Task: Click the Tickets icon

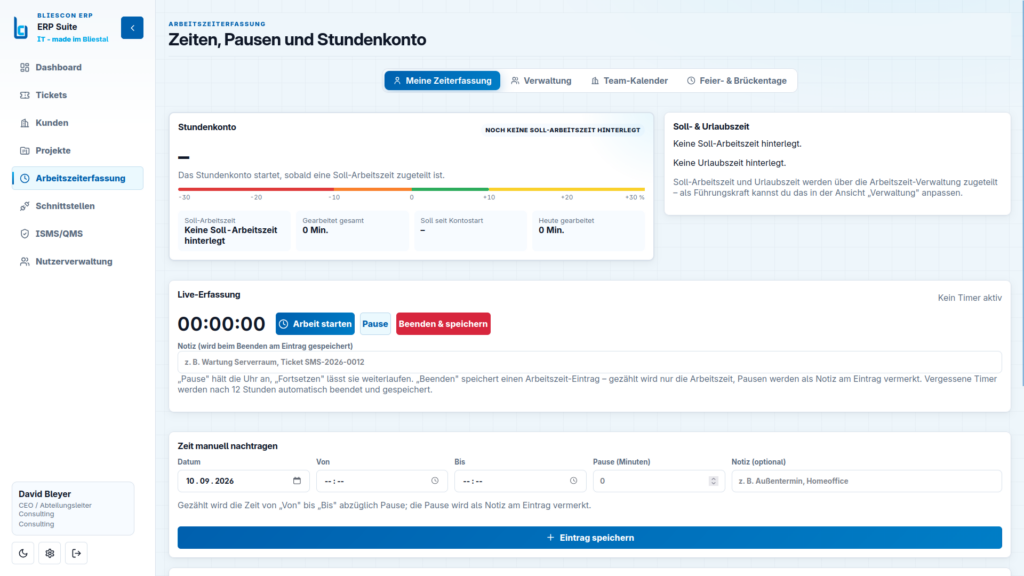Action: 25,95
